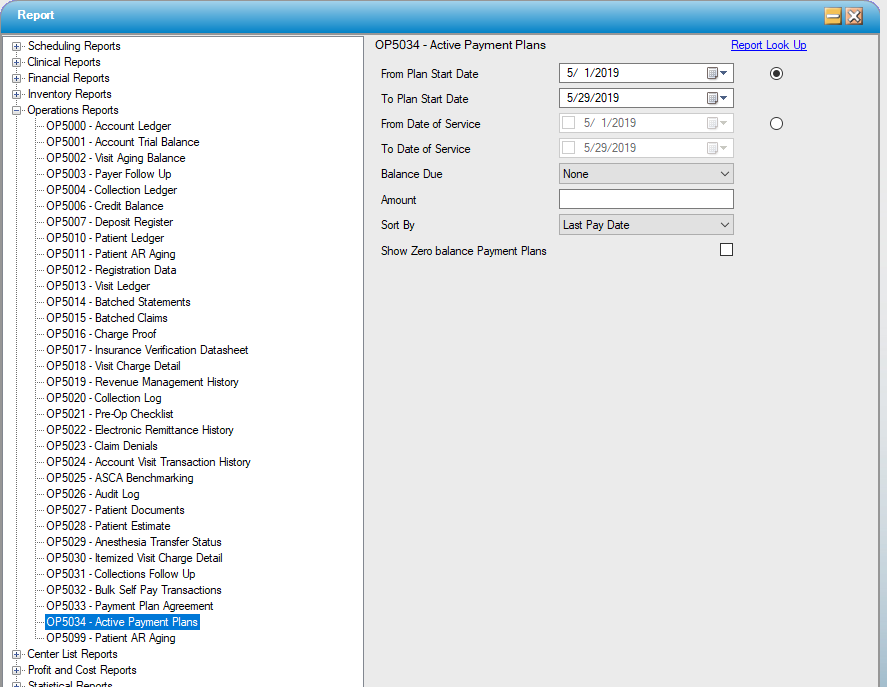Expand Center List Reports node

pyautogui.click(x=17, y=654)
